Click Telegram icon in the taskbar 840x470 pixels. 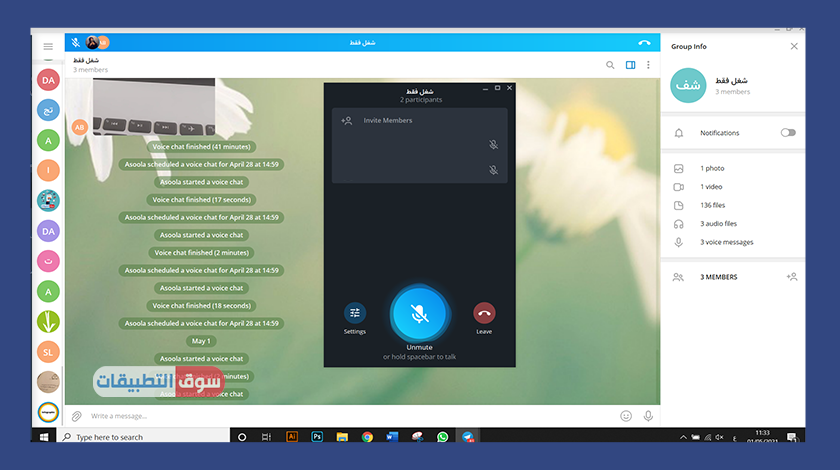(468, 437)
